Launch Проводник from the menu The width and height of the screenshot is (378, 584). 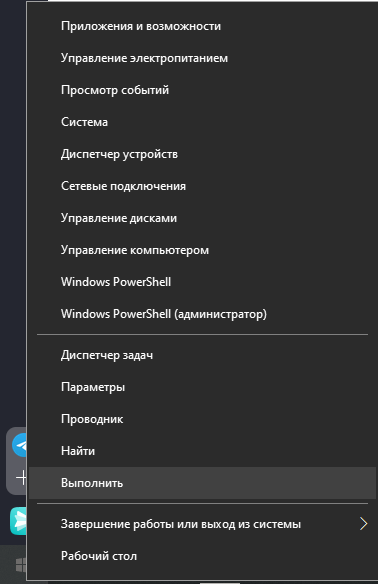point(92,419)
